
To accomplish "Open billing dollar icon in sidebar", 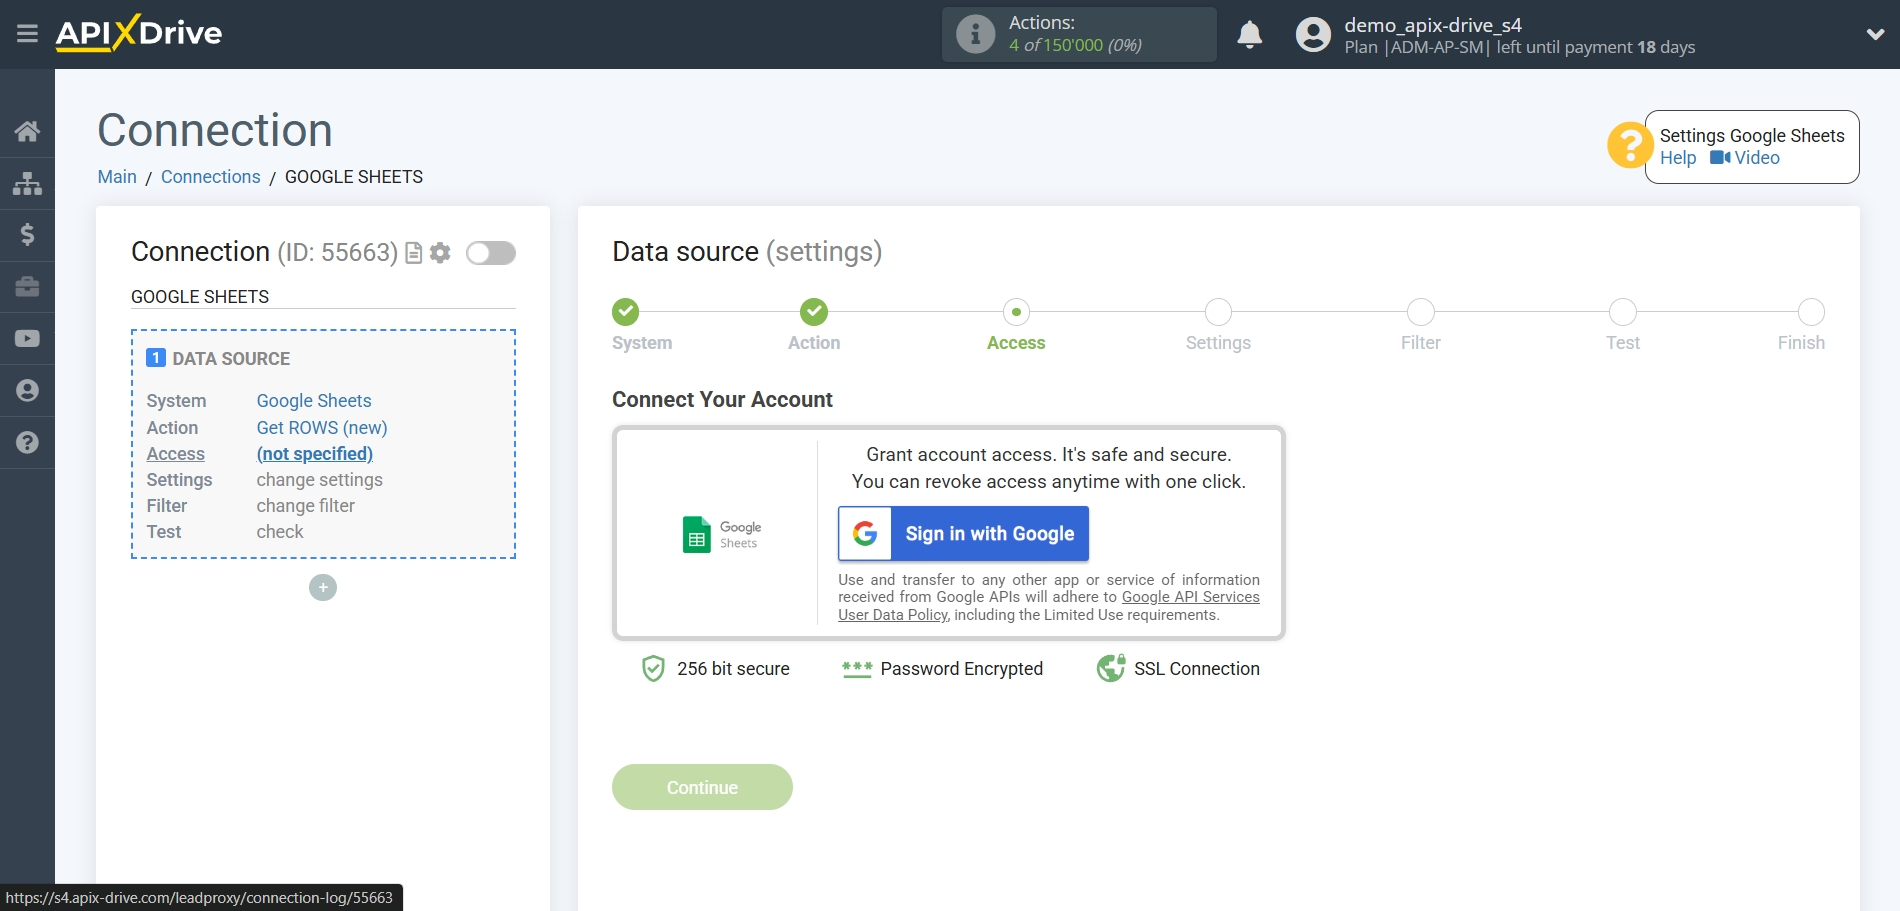I will click(27, 235).
